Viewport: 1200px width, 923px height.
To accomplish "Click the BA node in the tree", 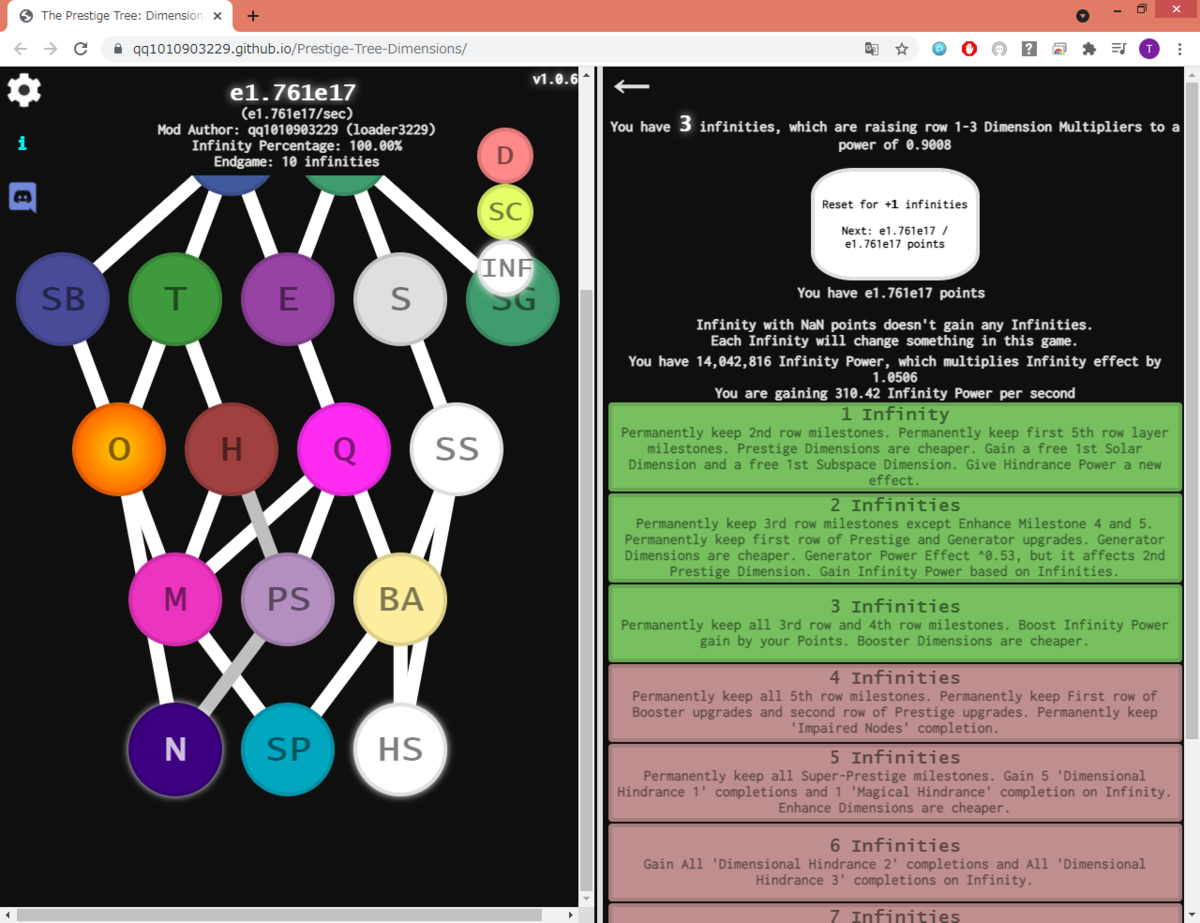I will (399, 599).
